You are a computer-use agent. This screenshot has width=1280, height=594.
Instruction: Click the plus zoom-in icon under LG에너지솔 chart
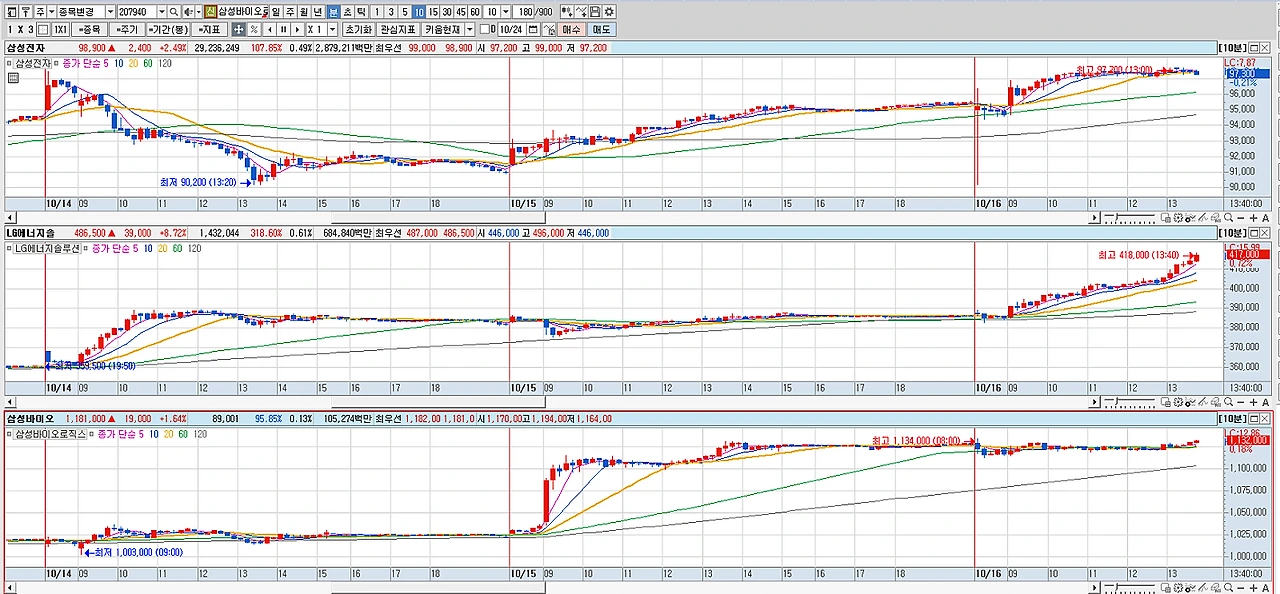[x=1253, y=401]
